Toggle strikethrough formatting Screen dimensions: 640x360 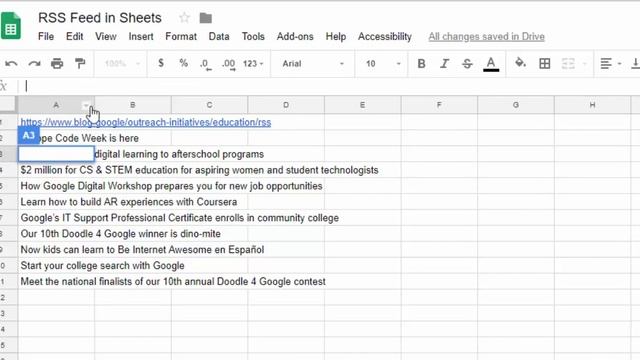[467, 64]
